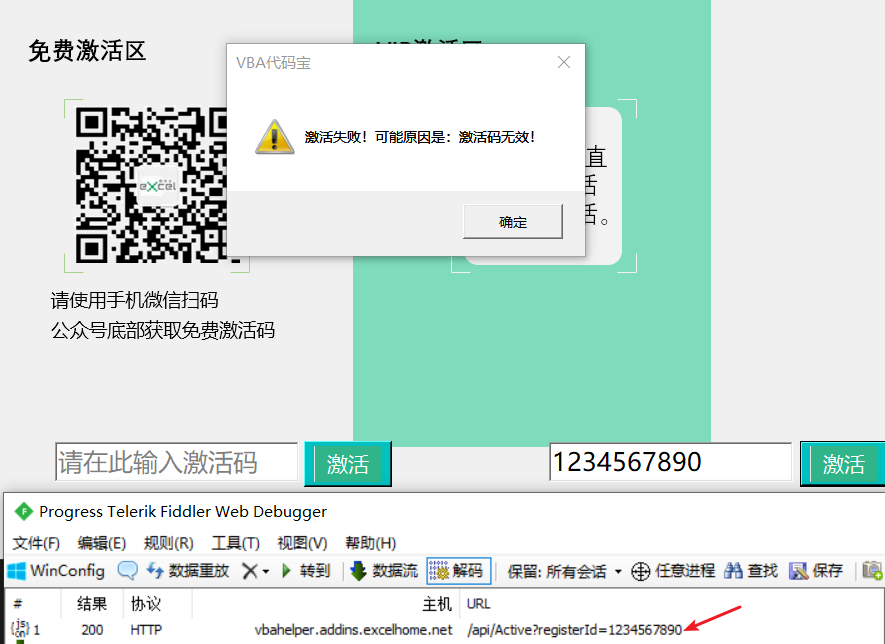Screen dimensions: 885x644
Task: Close the VBA代码宝 message dialog
Action: coord(563,62)
